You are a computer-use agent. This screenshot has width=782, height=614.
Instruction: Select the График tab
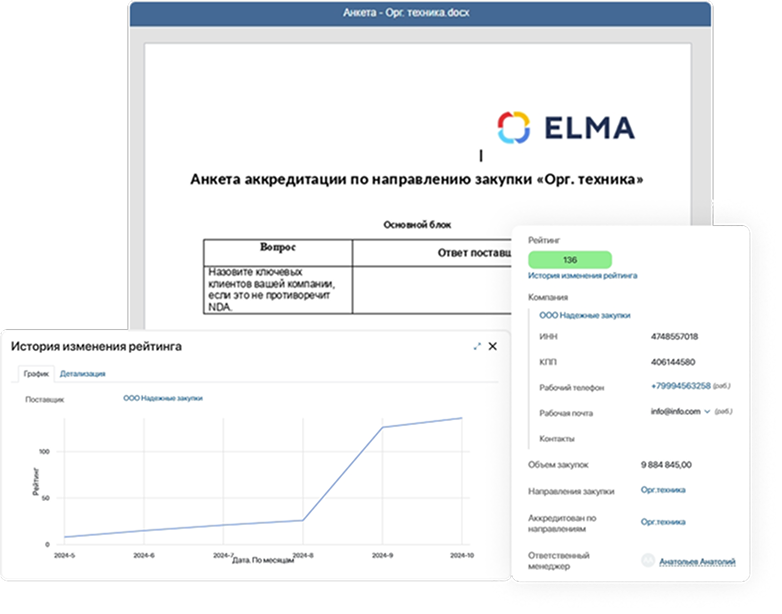tap(36, 373)
